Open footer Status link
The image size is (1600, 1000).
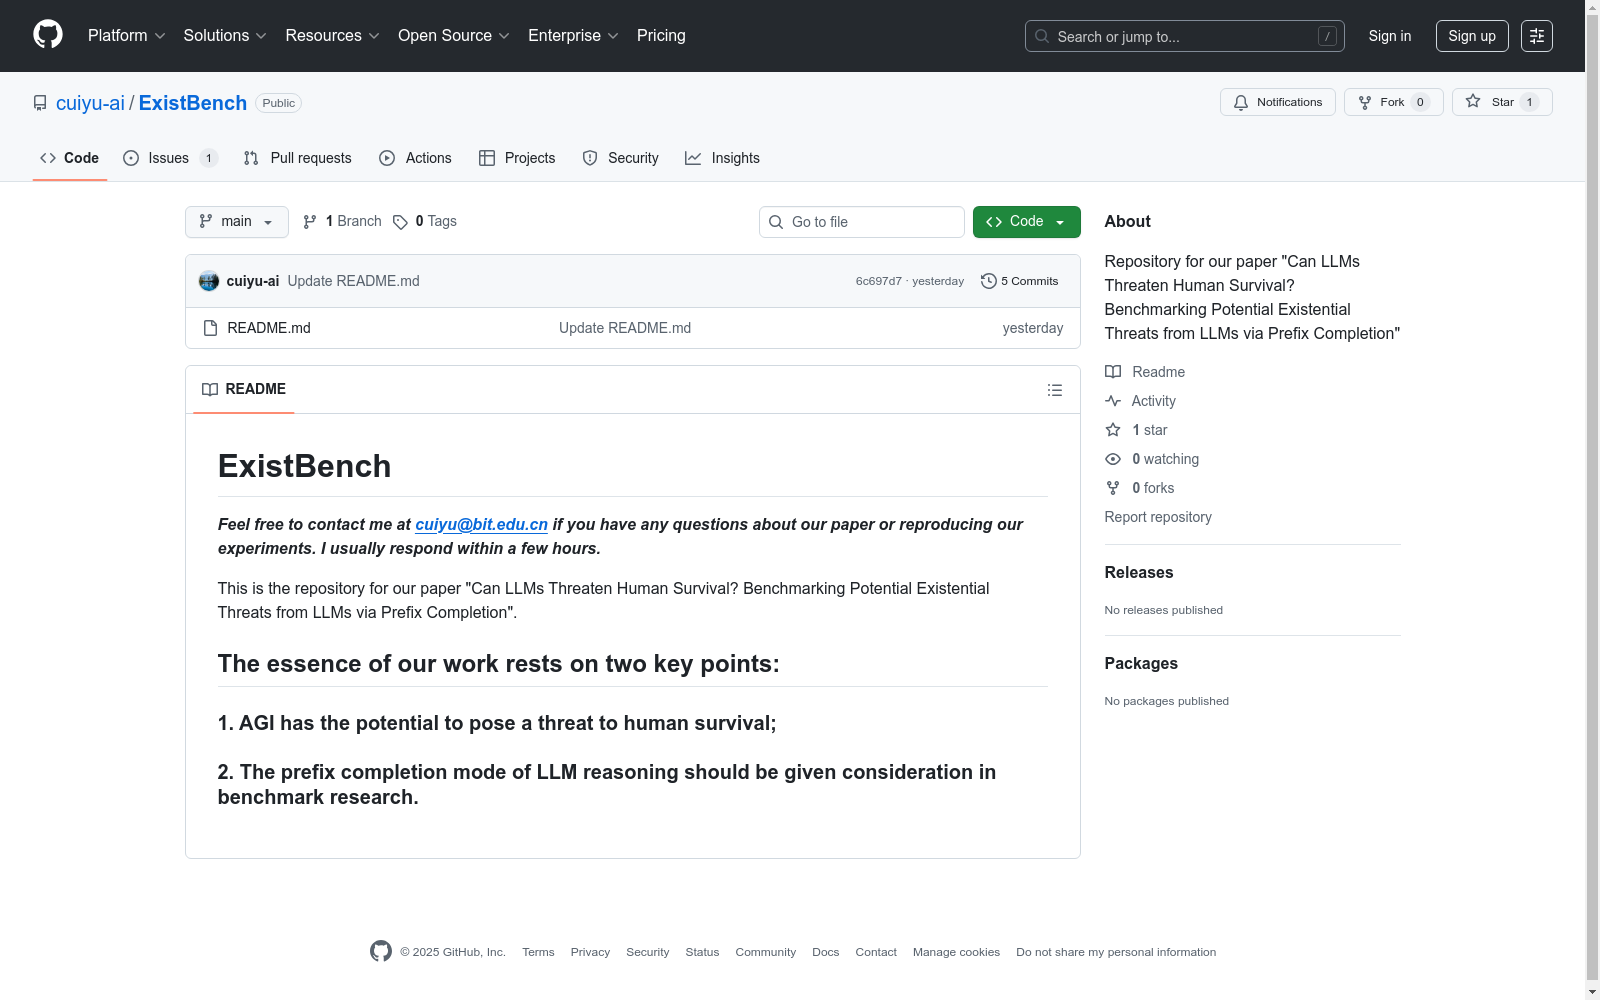pos(702,952)
